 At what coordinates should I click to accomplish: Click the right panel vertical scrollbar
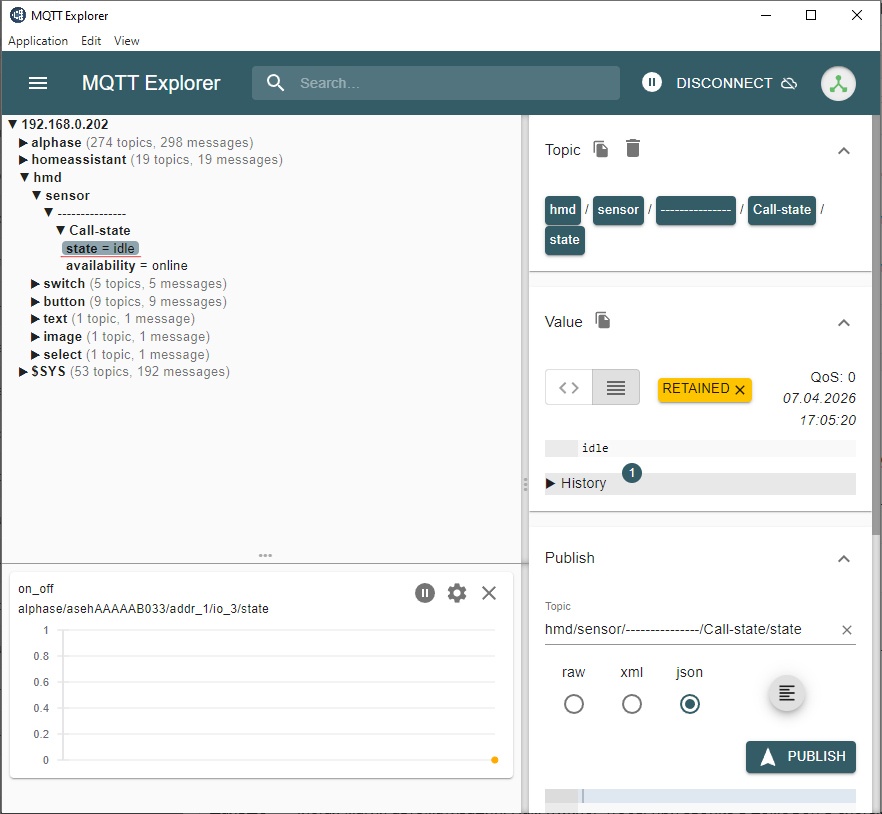tap(876, 325)
